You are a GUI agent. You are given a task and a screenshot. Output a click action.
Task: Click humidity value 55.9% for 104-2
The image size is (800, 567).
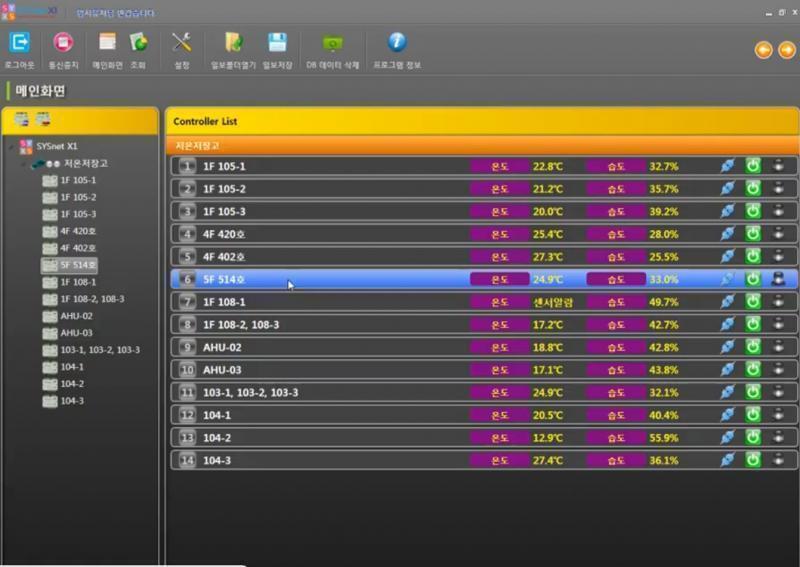(664, 438)
